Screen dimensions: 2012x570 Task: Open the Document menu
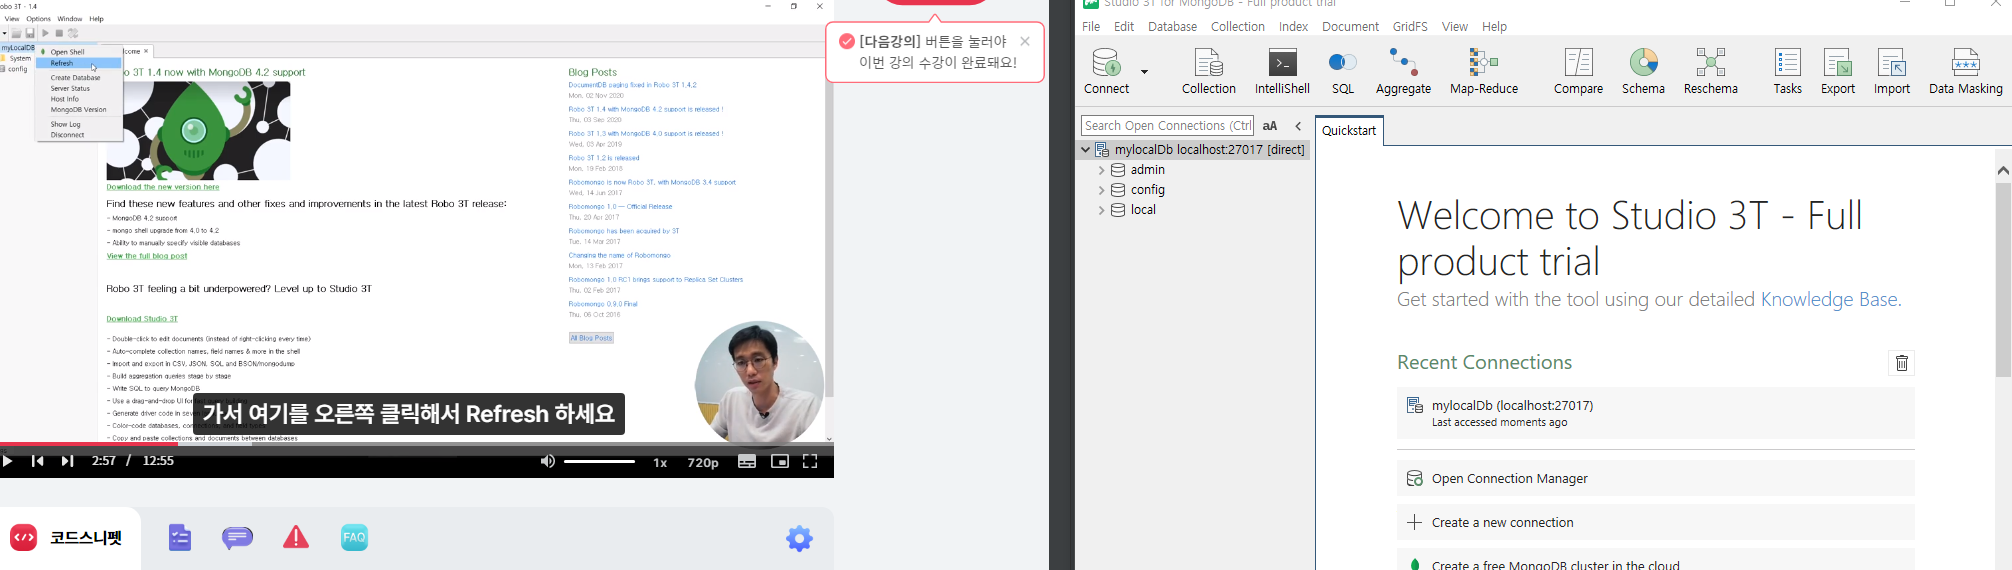(x=1350, y=27)
